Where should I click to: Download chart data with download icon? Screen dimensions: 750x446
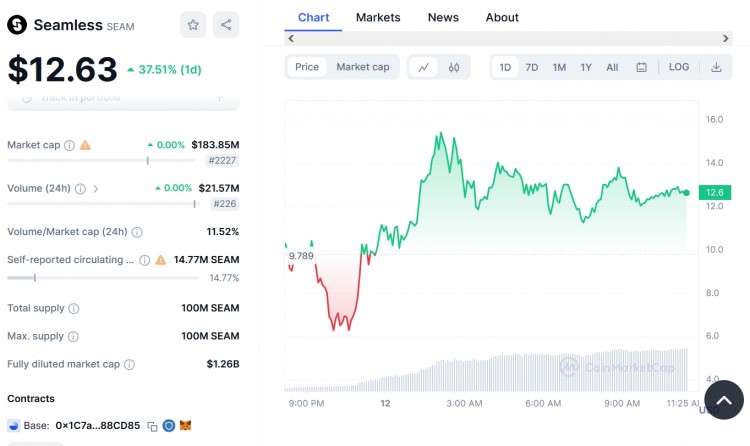coord(716,67)
